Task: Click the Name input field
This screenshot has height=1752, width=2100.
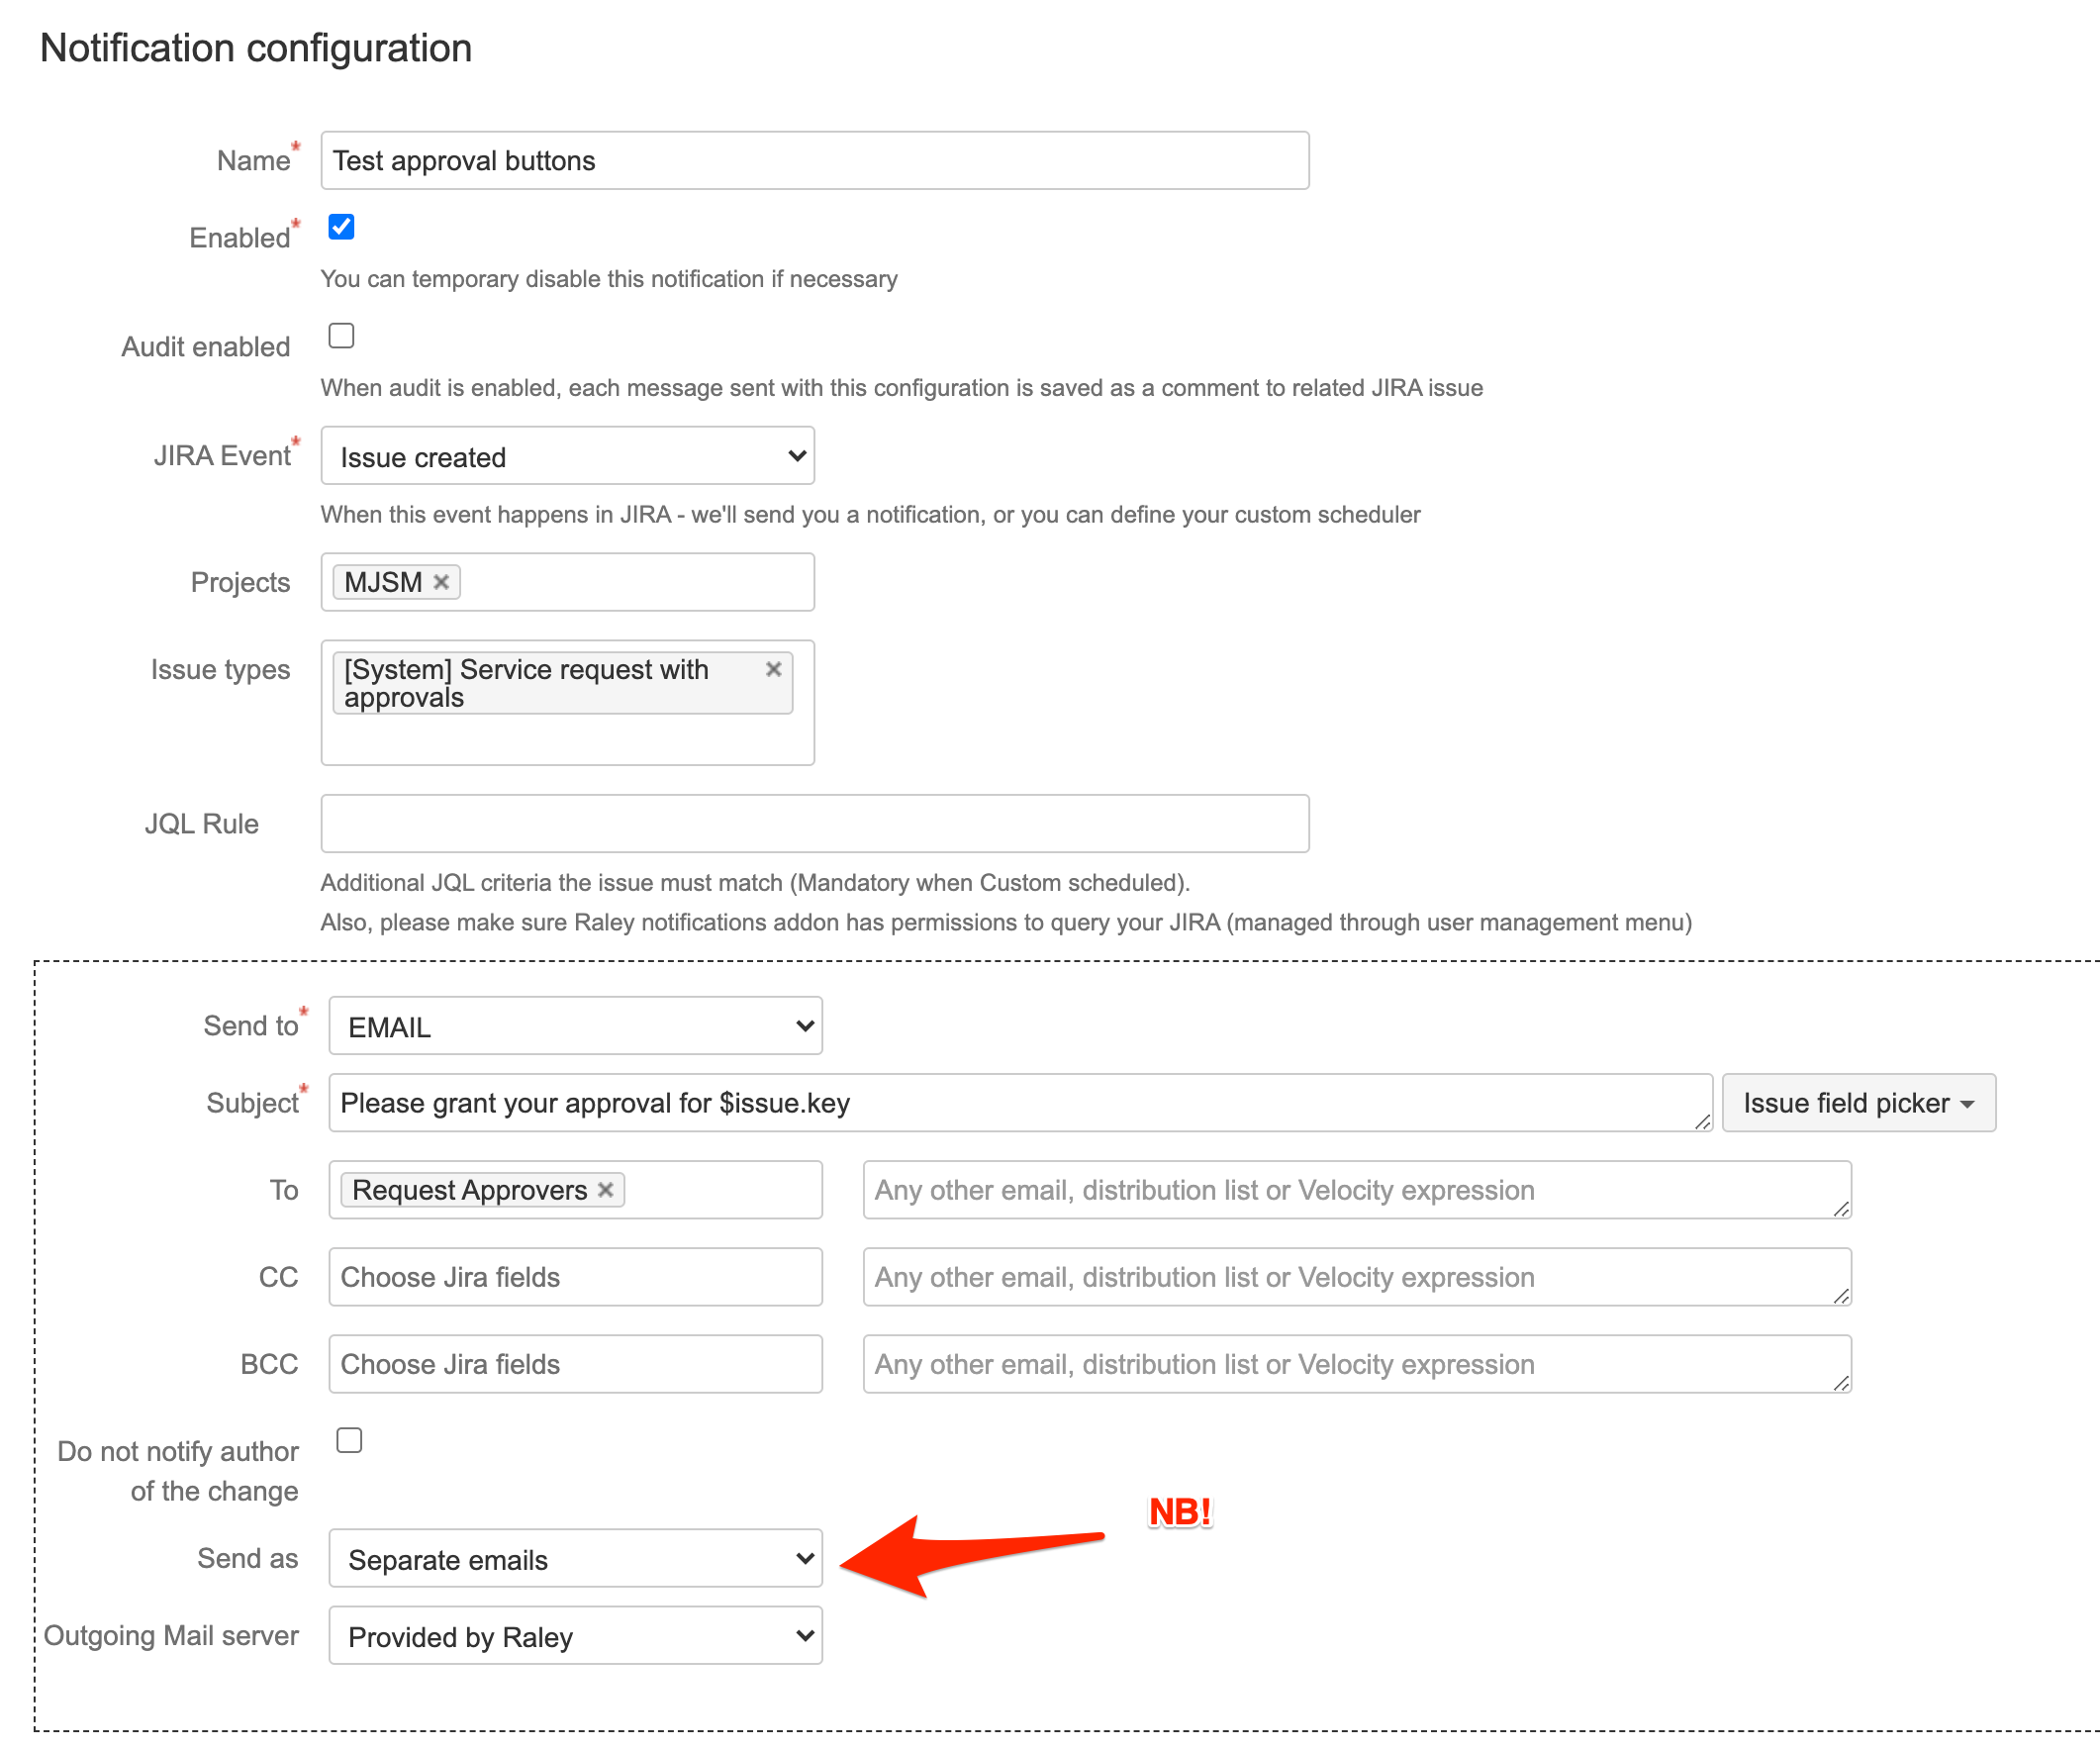Action: tap(815, 160)
